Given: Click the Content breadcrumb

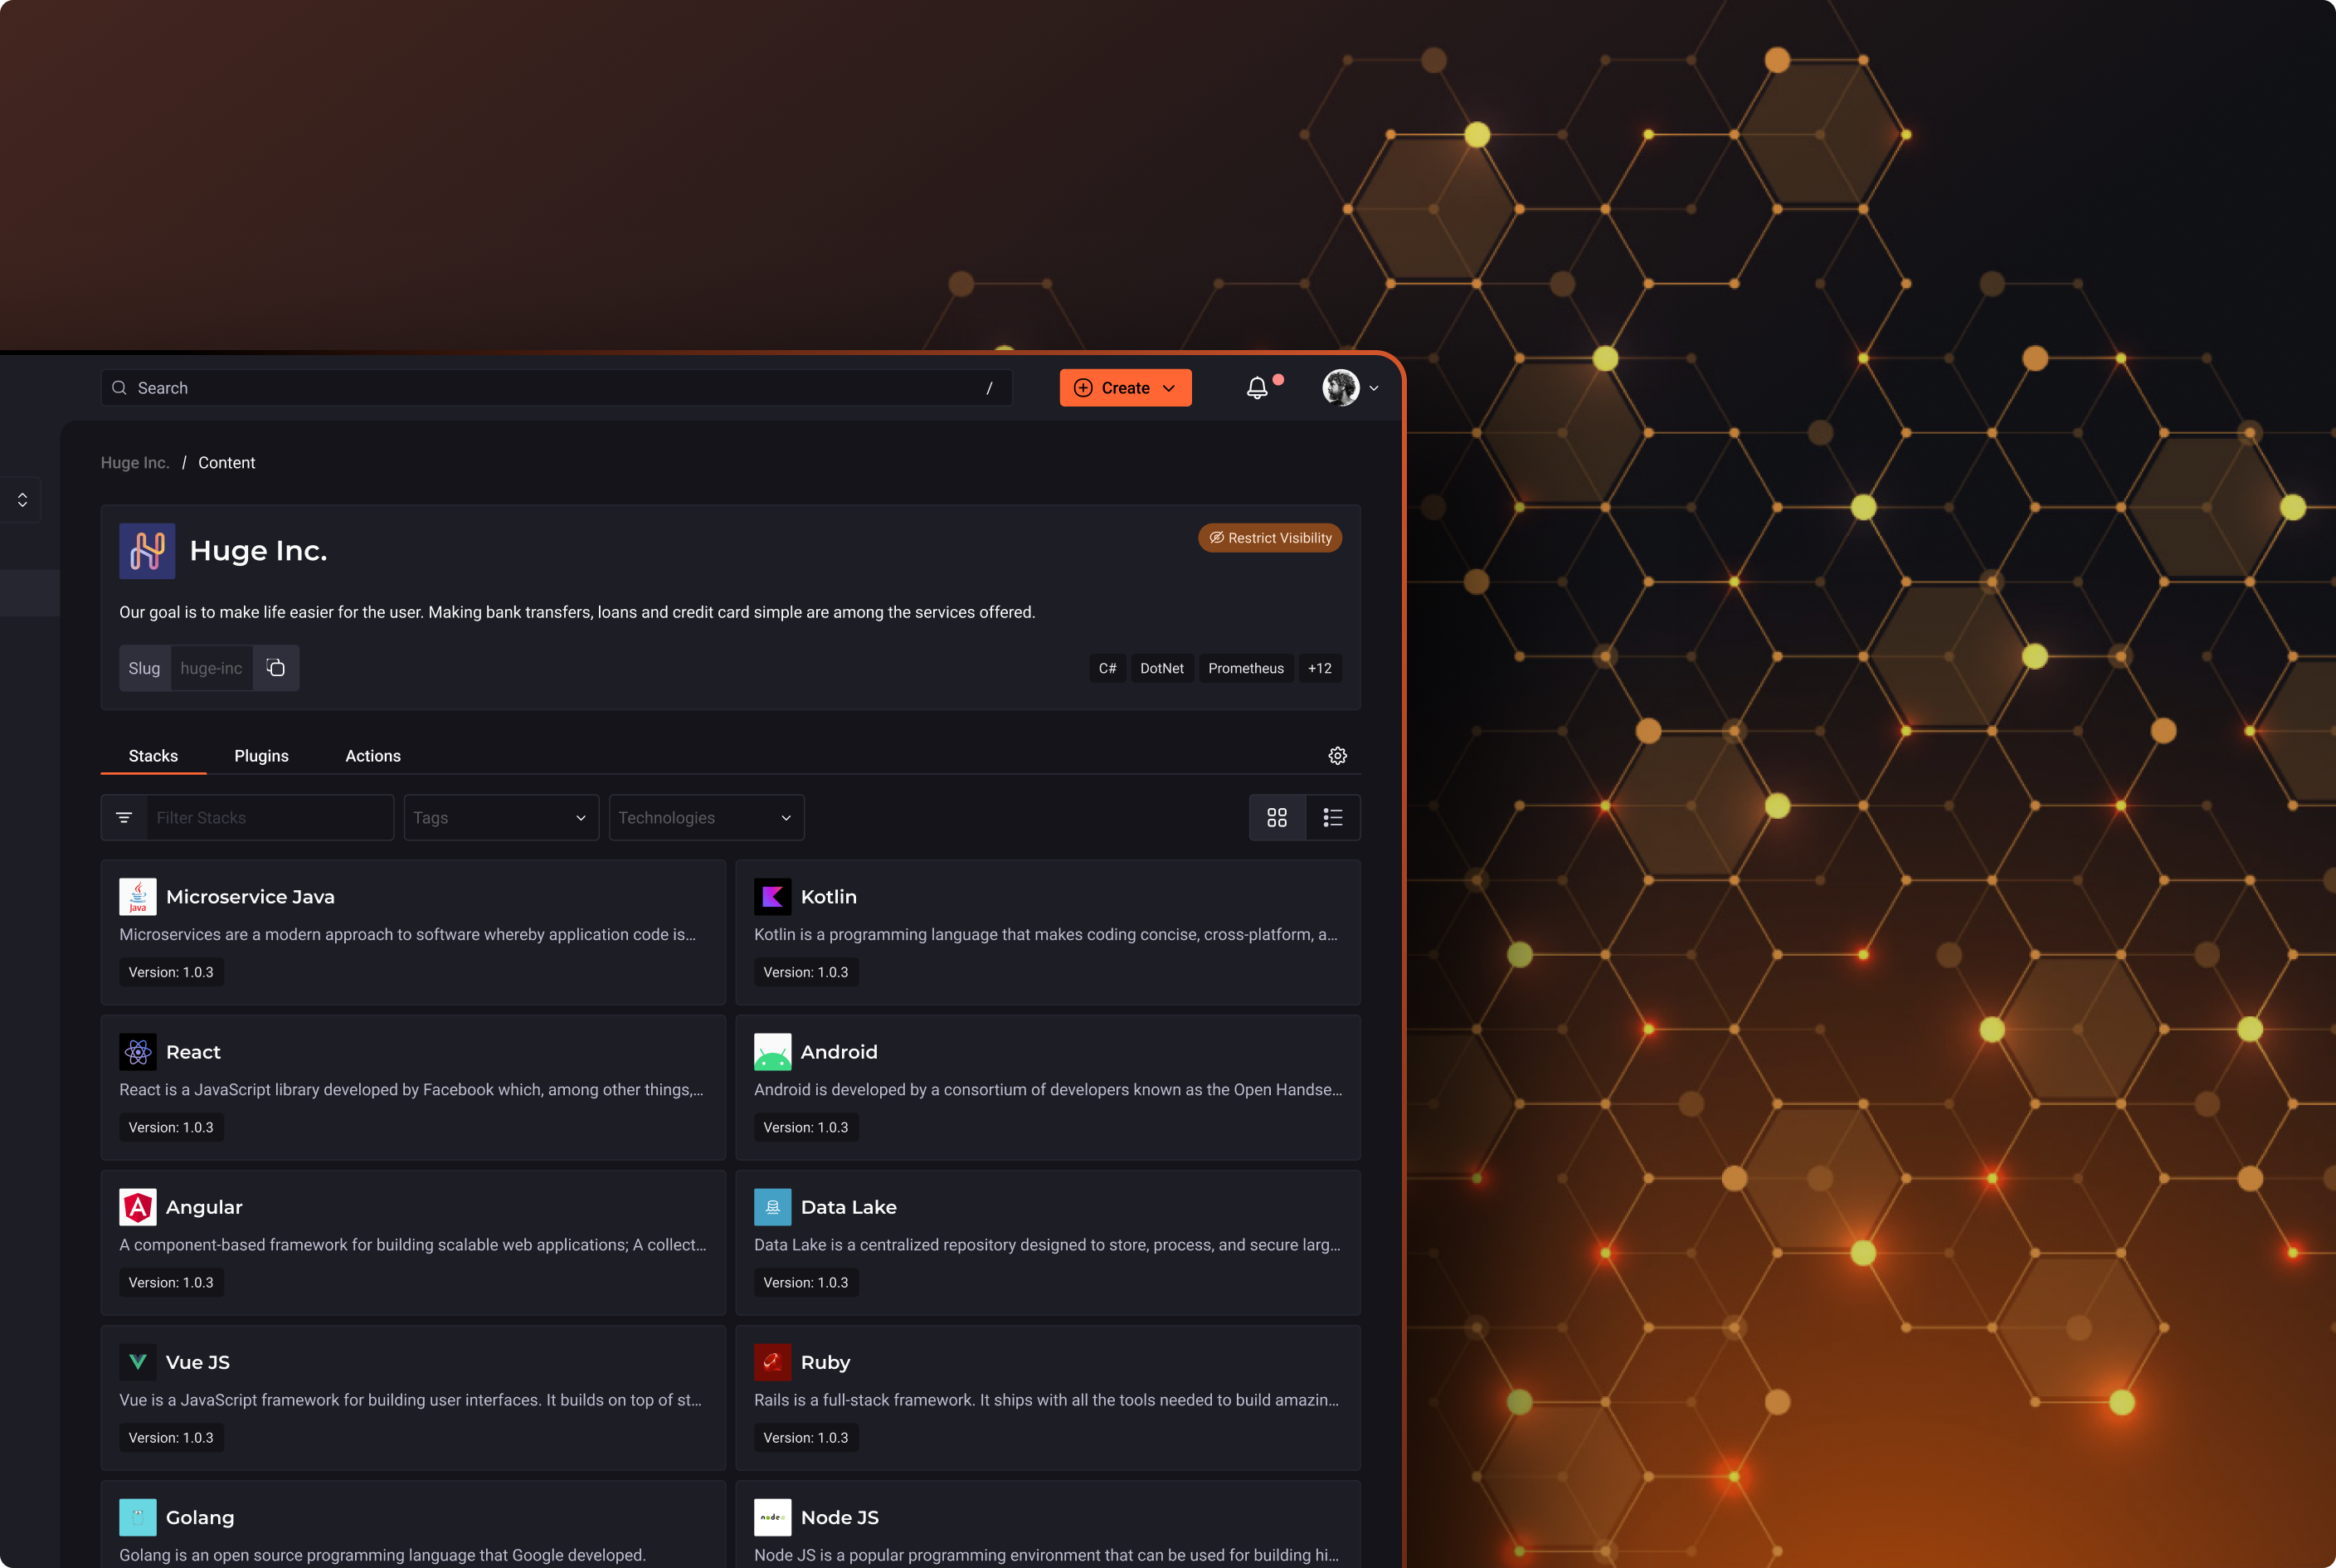Looking at the screenshot, I should (x=226, y=463).
